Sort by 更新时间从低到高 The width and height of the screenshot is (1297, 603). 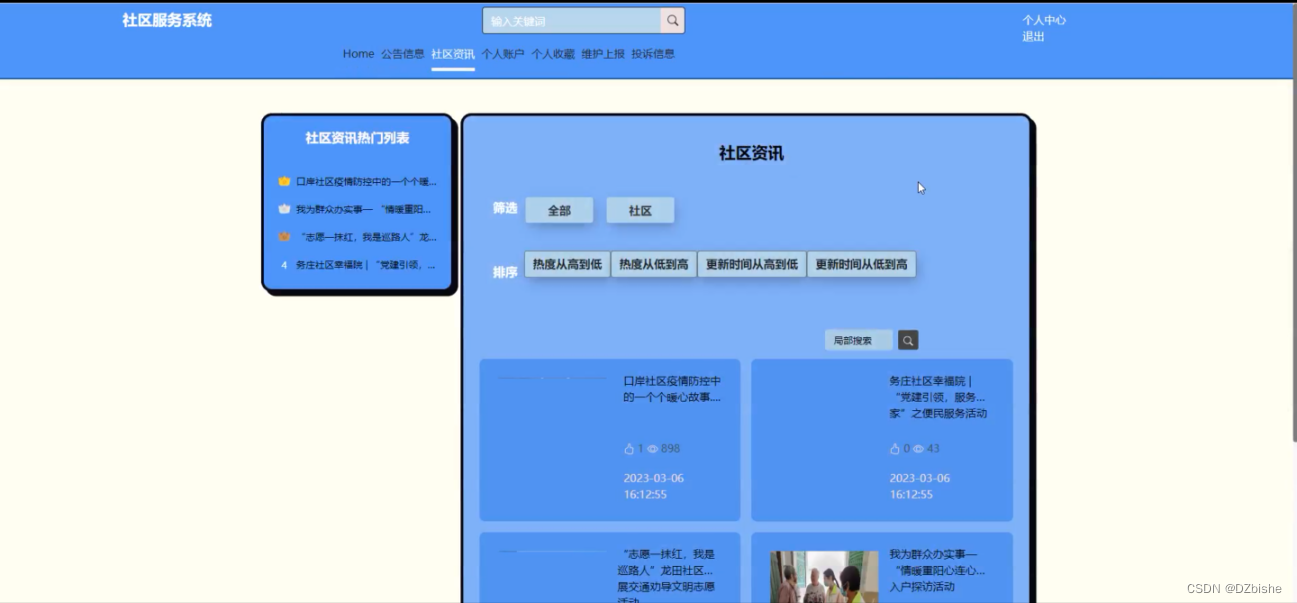click(862, 264)
